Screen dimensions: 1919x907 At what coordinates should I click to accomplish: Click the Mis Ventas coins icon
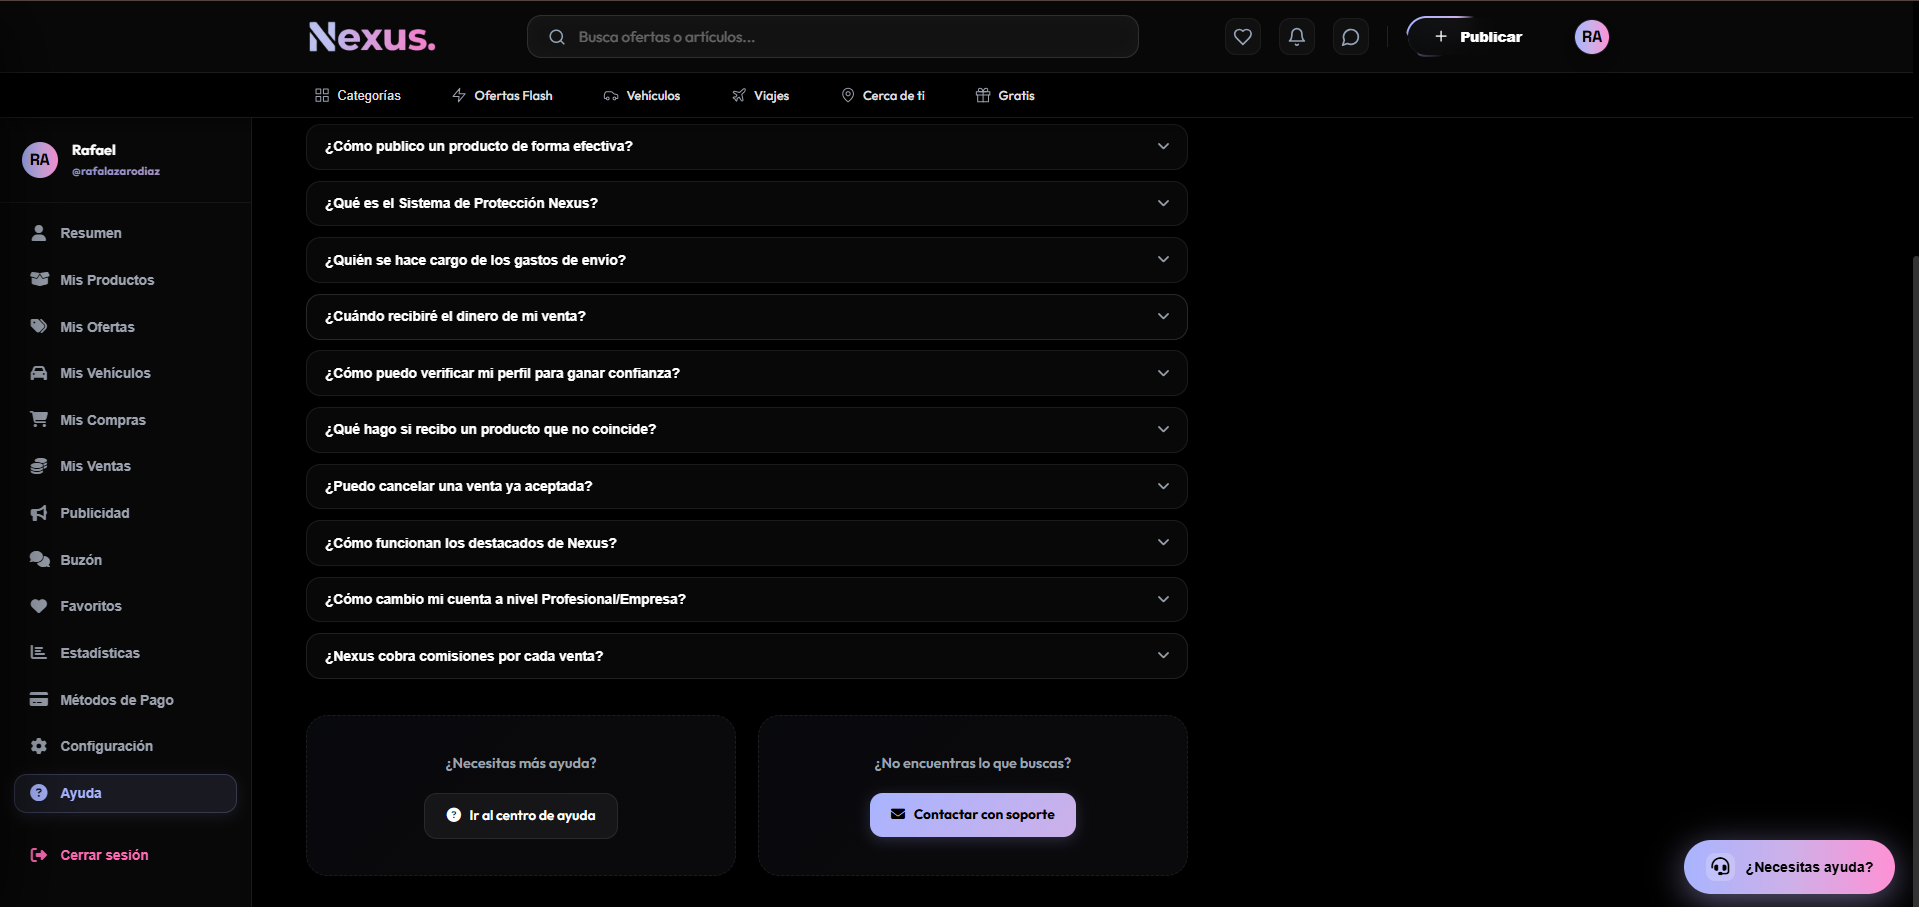39,466
